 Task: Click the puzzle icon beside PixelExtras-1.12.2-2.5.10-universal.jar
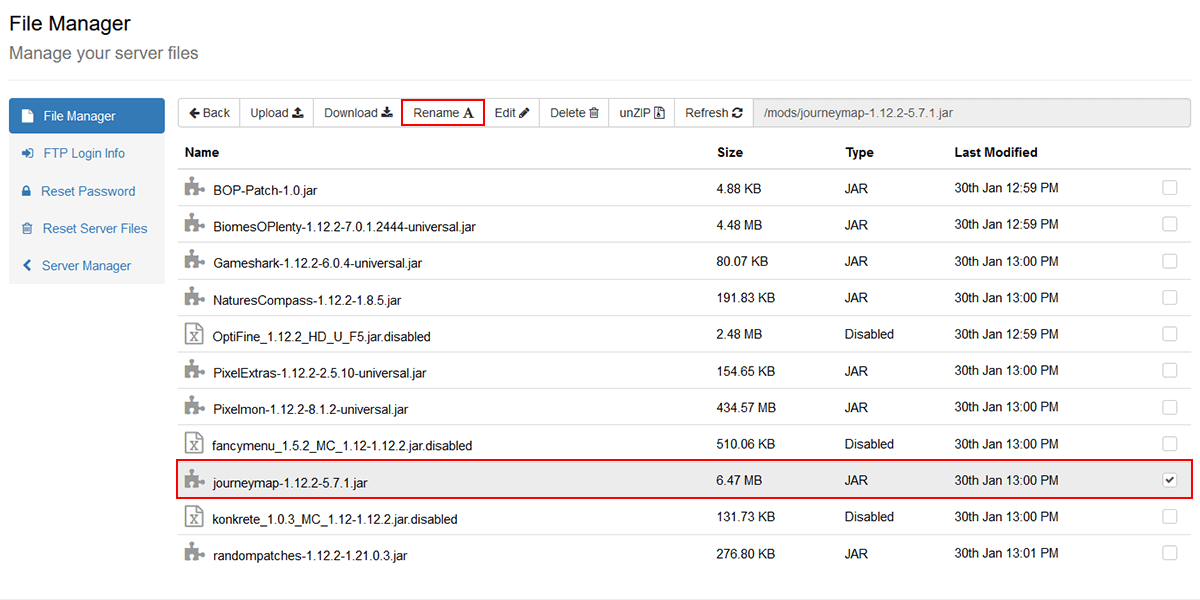click(x=194, y=370)
